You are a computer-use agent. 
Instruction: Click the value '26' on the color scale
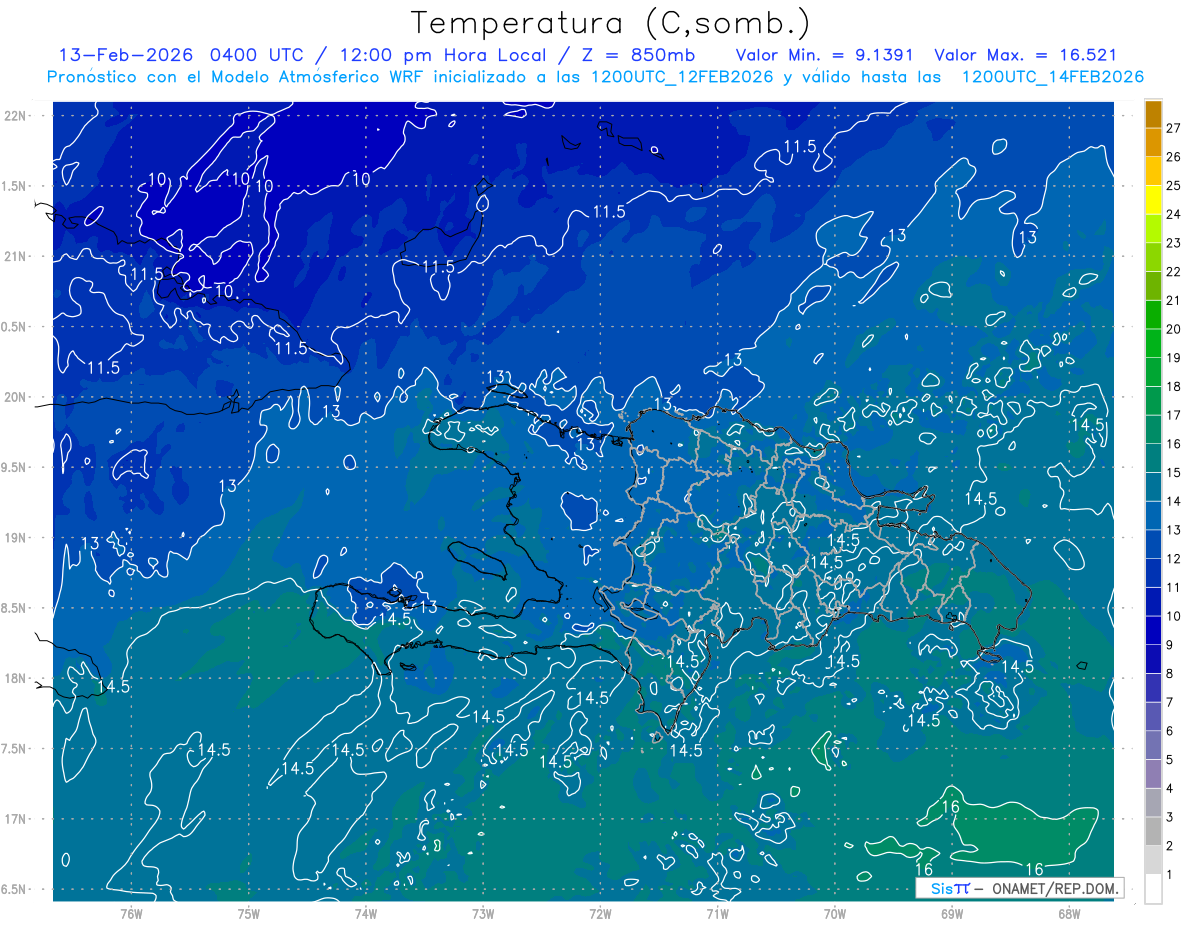tap(1174, 157)
